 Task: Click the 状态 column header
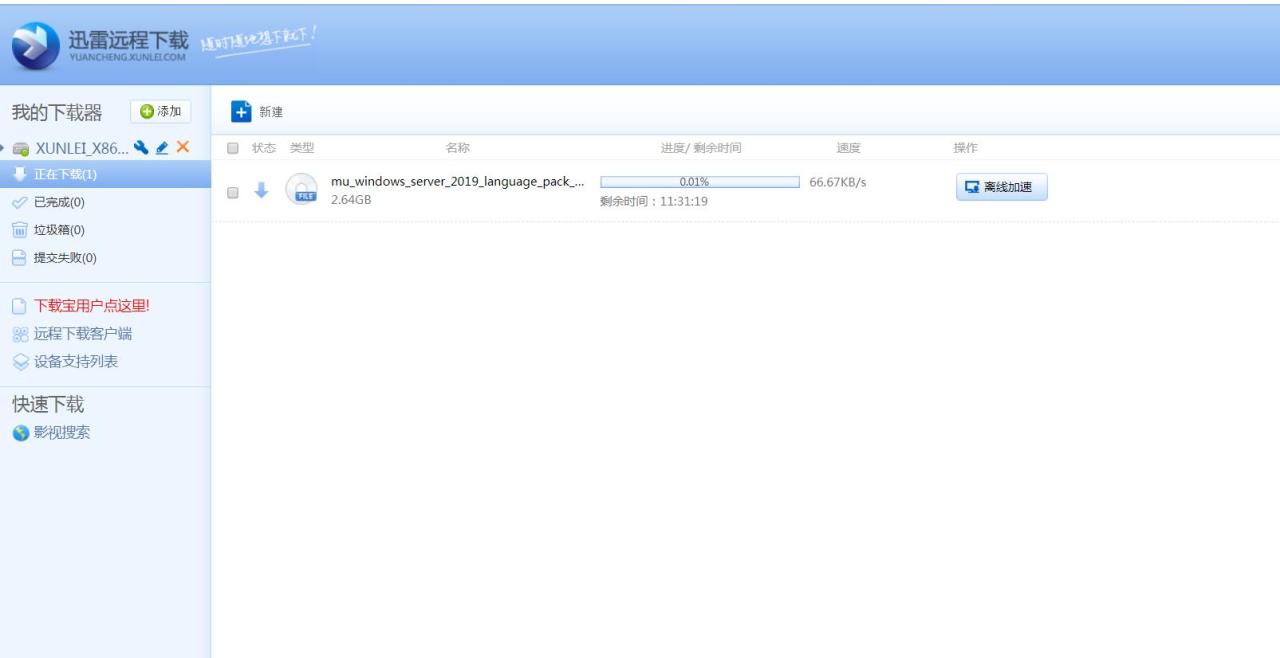click(x=263, y=148)
